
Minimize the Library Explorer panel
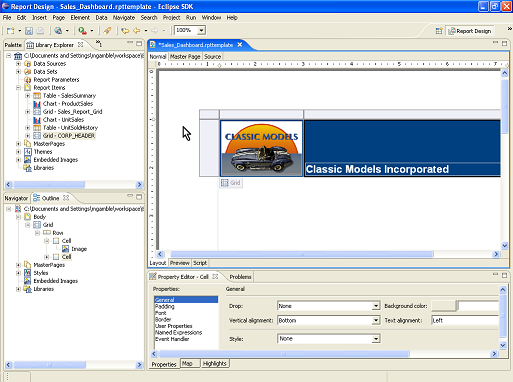pos(130,43)
